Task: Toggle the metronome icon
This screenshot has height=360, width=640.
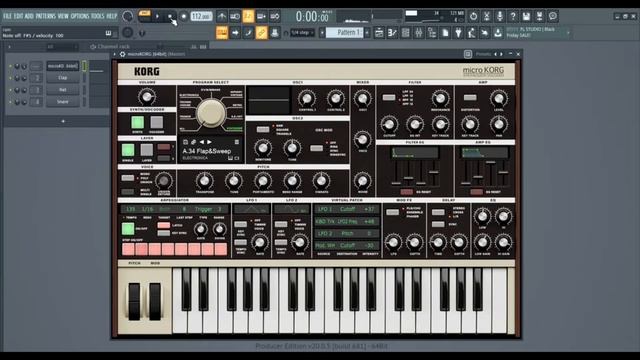Action: (x=222, y=16)
